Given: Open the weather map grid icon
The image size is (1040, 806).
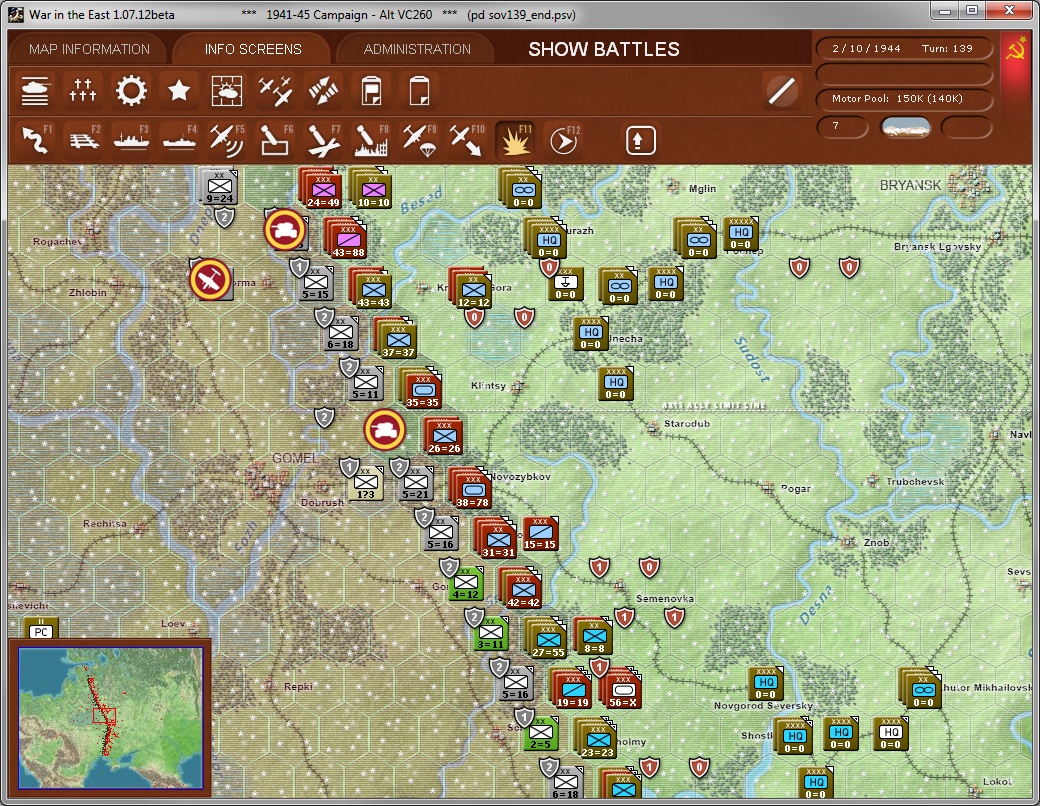Looking at the screenshot, I should 227,91.
